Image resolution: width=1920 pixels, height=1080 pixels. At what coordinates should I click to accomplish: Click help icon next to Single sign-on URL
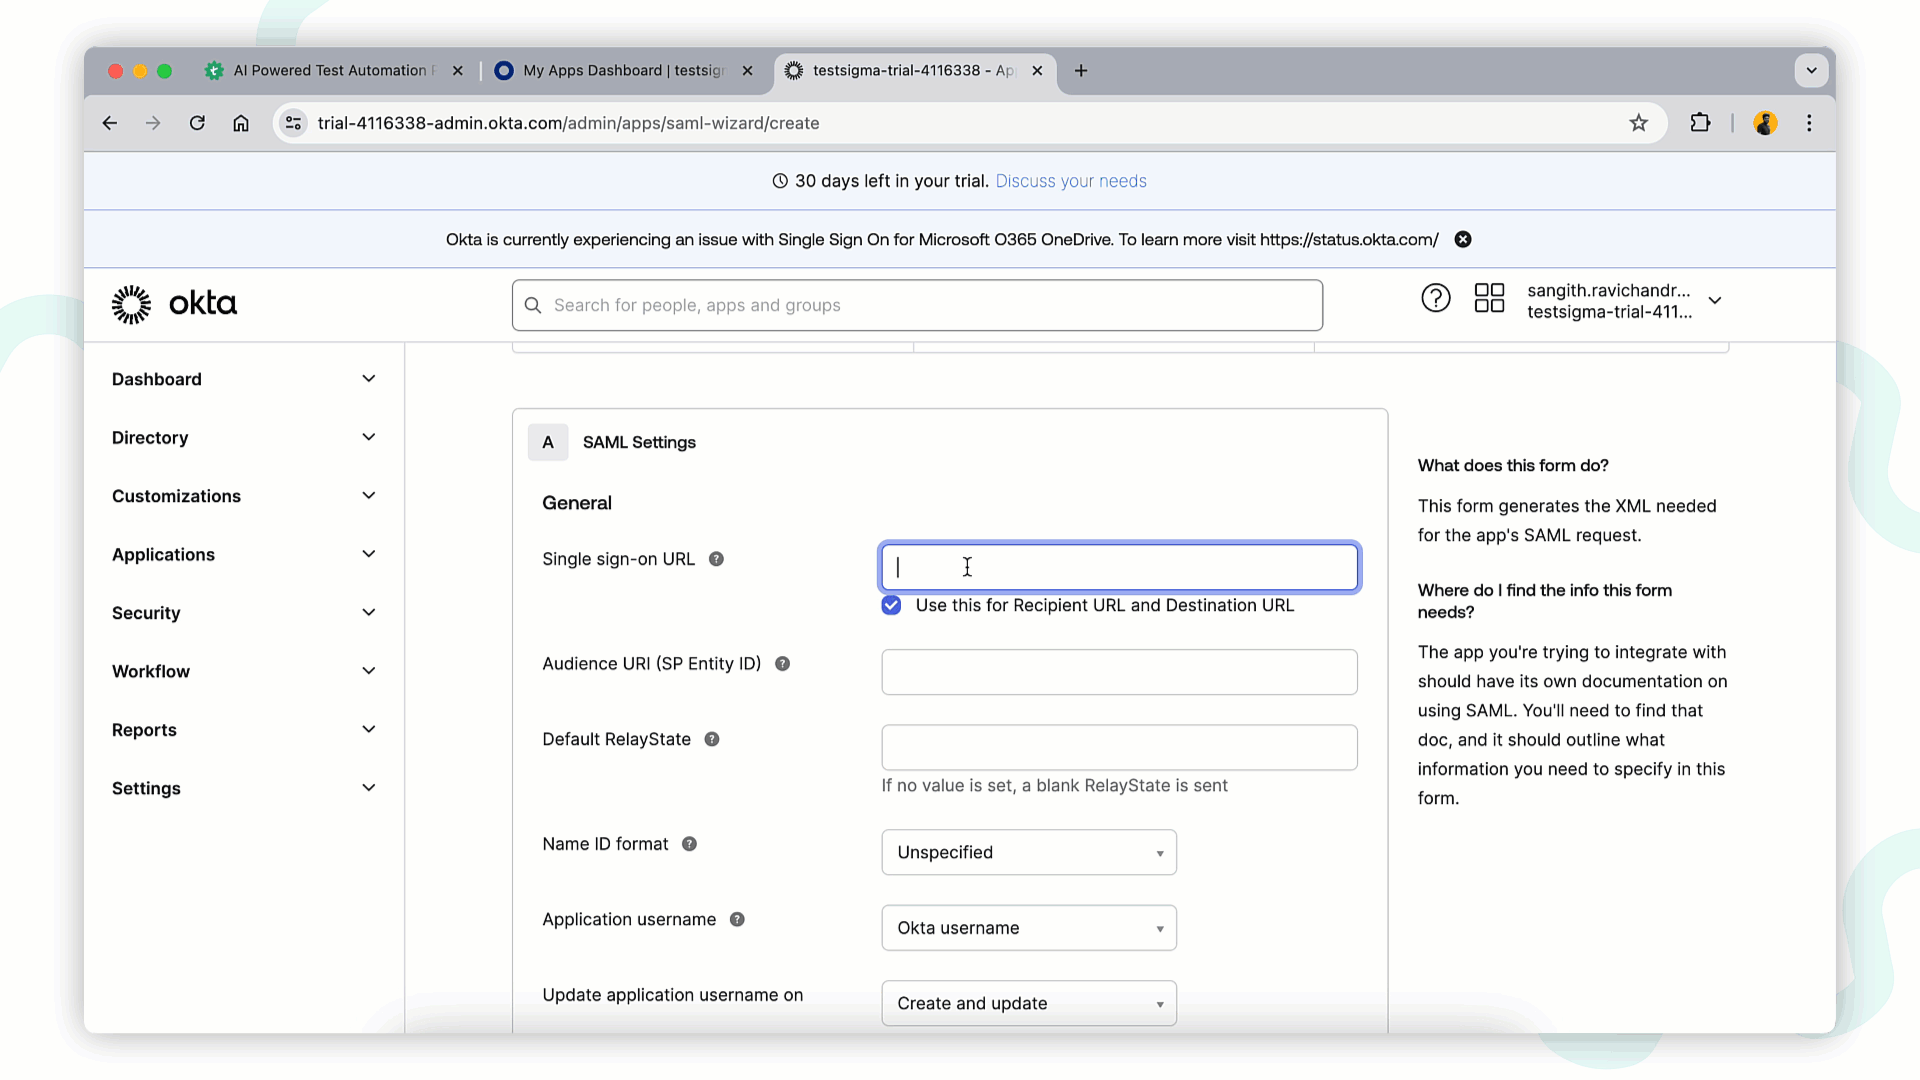(x=716, y=559)
